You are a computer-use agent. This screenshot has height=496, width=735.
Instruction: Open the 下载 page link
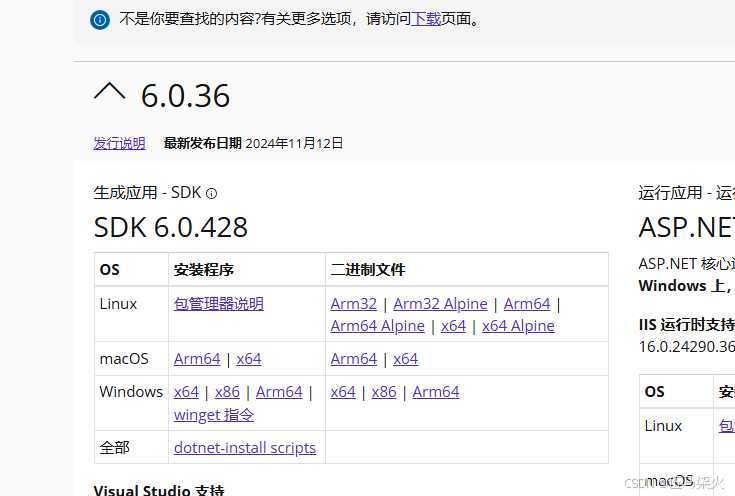(x=426, y=19)
